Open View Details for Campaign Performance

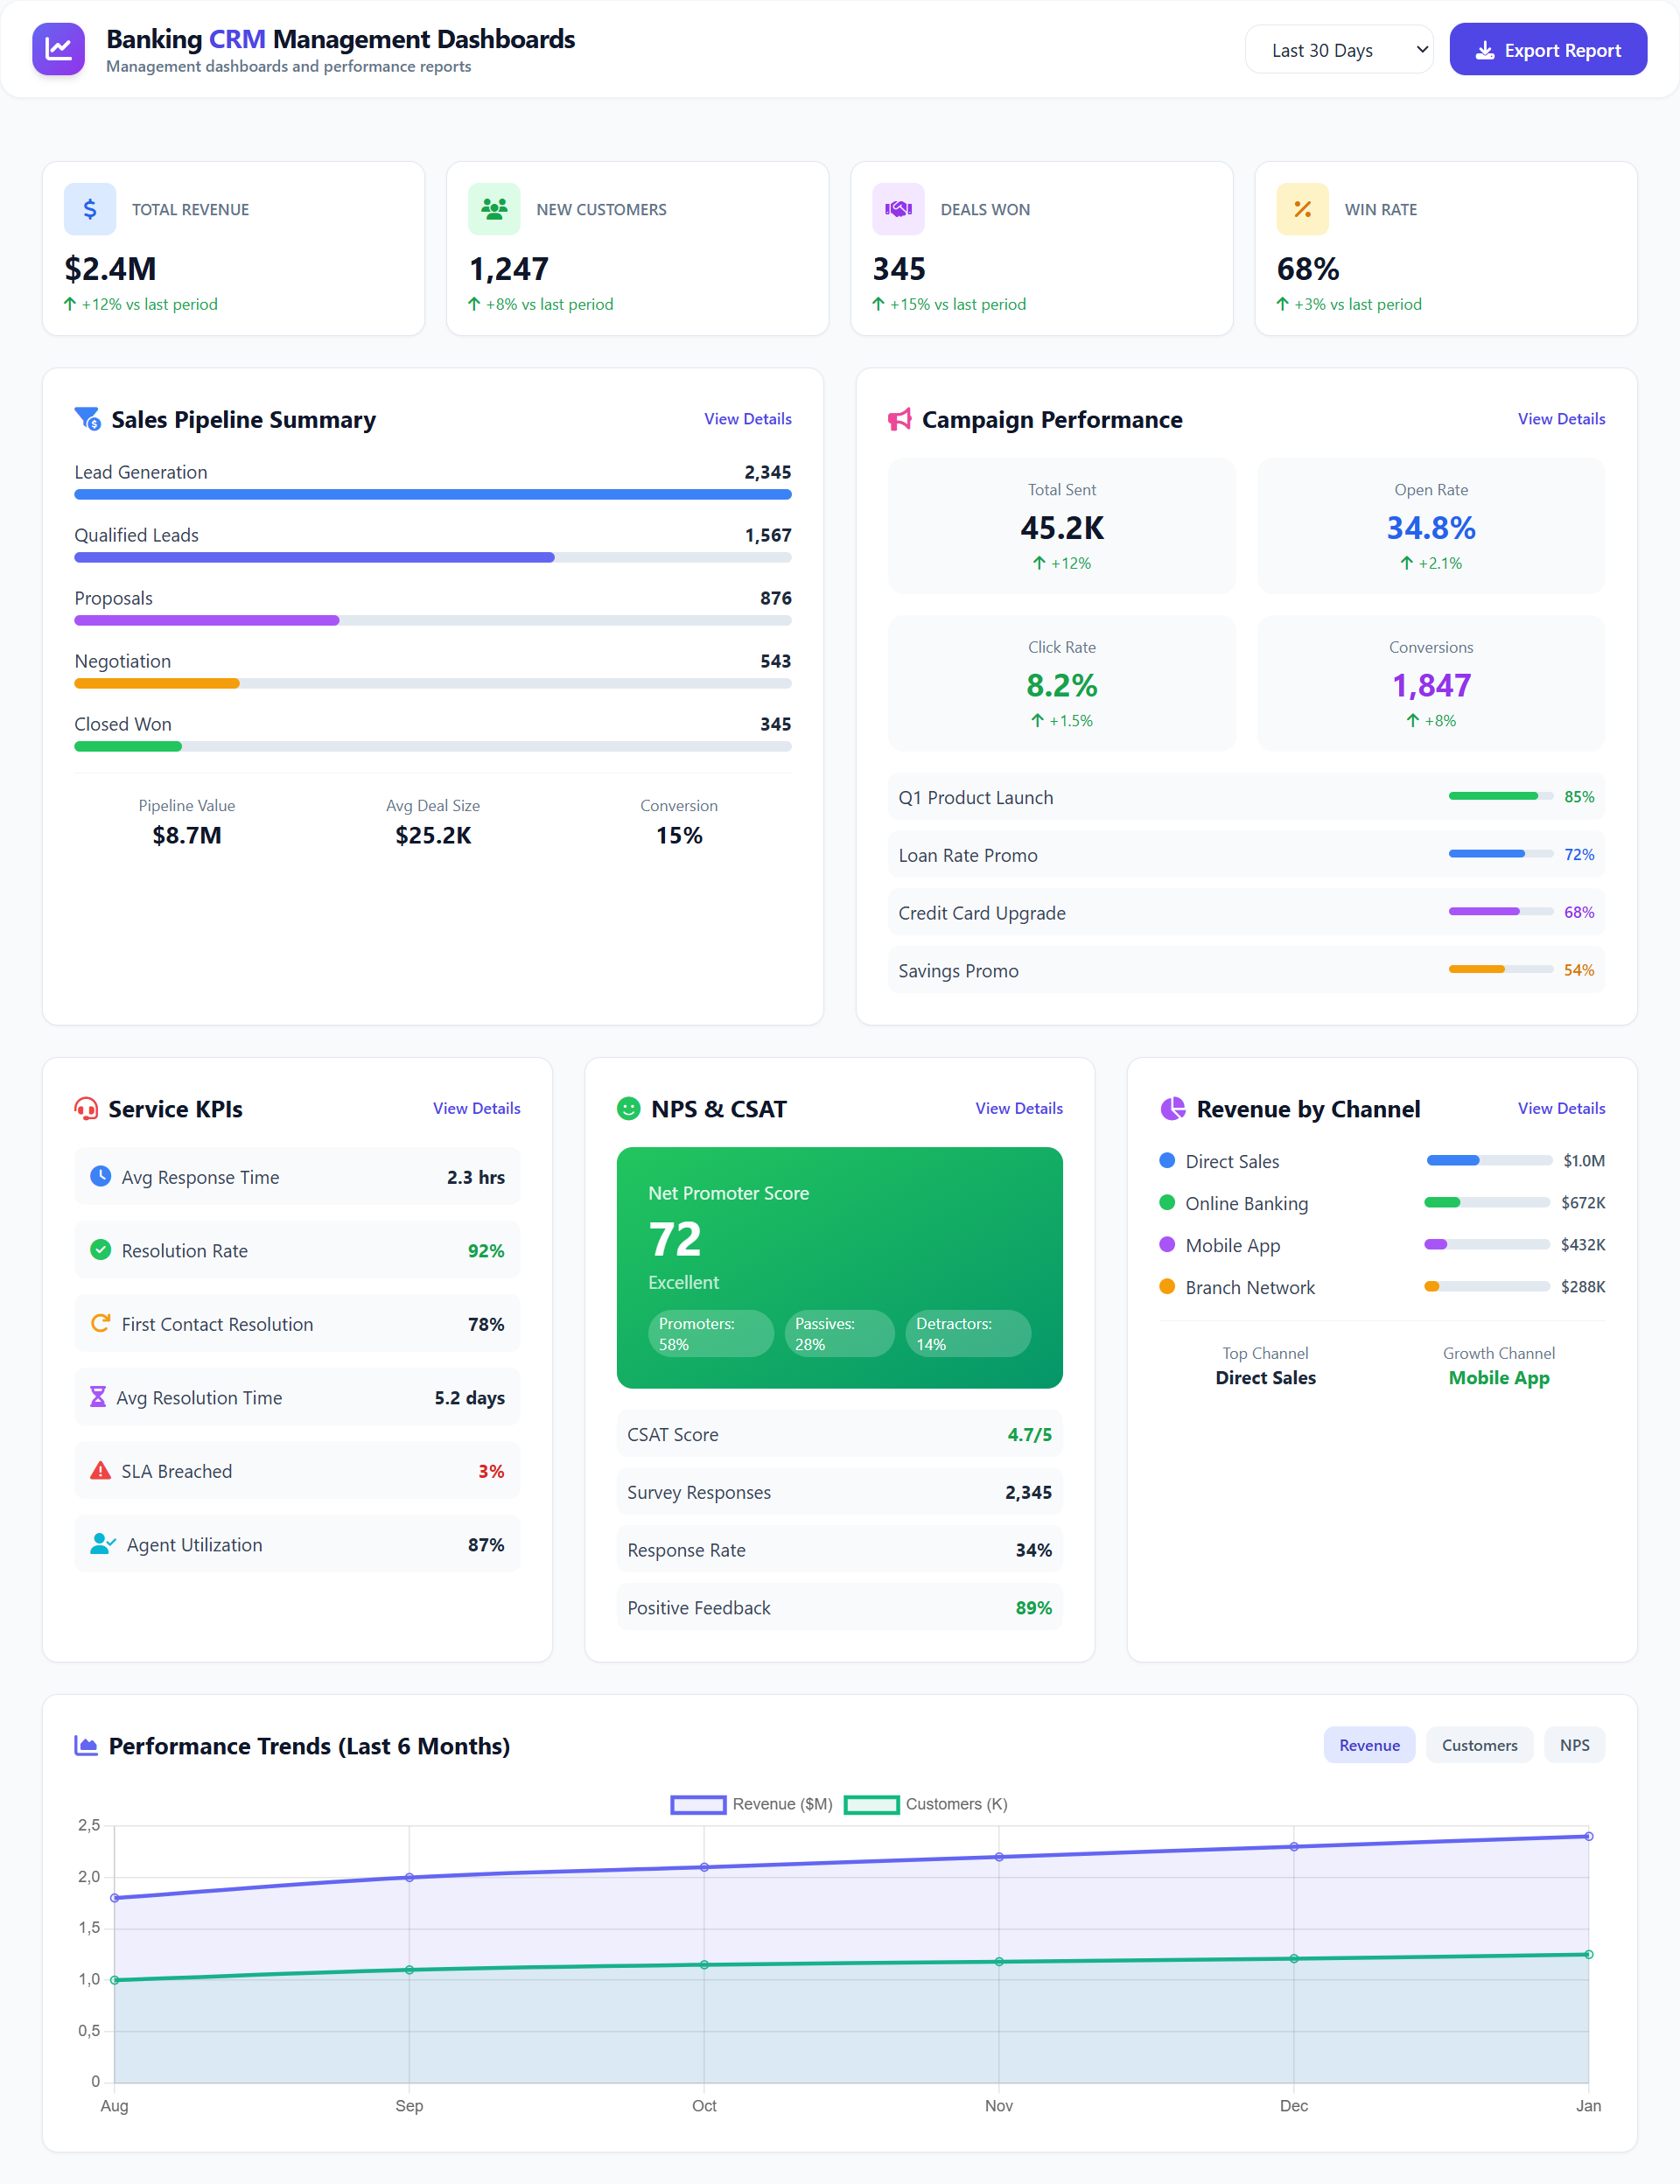click(1561, 419)
